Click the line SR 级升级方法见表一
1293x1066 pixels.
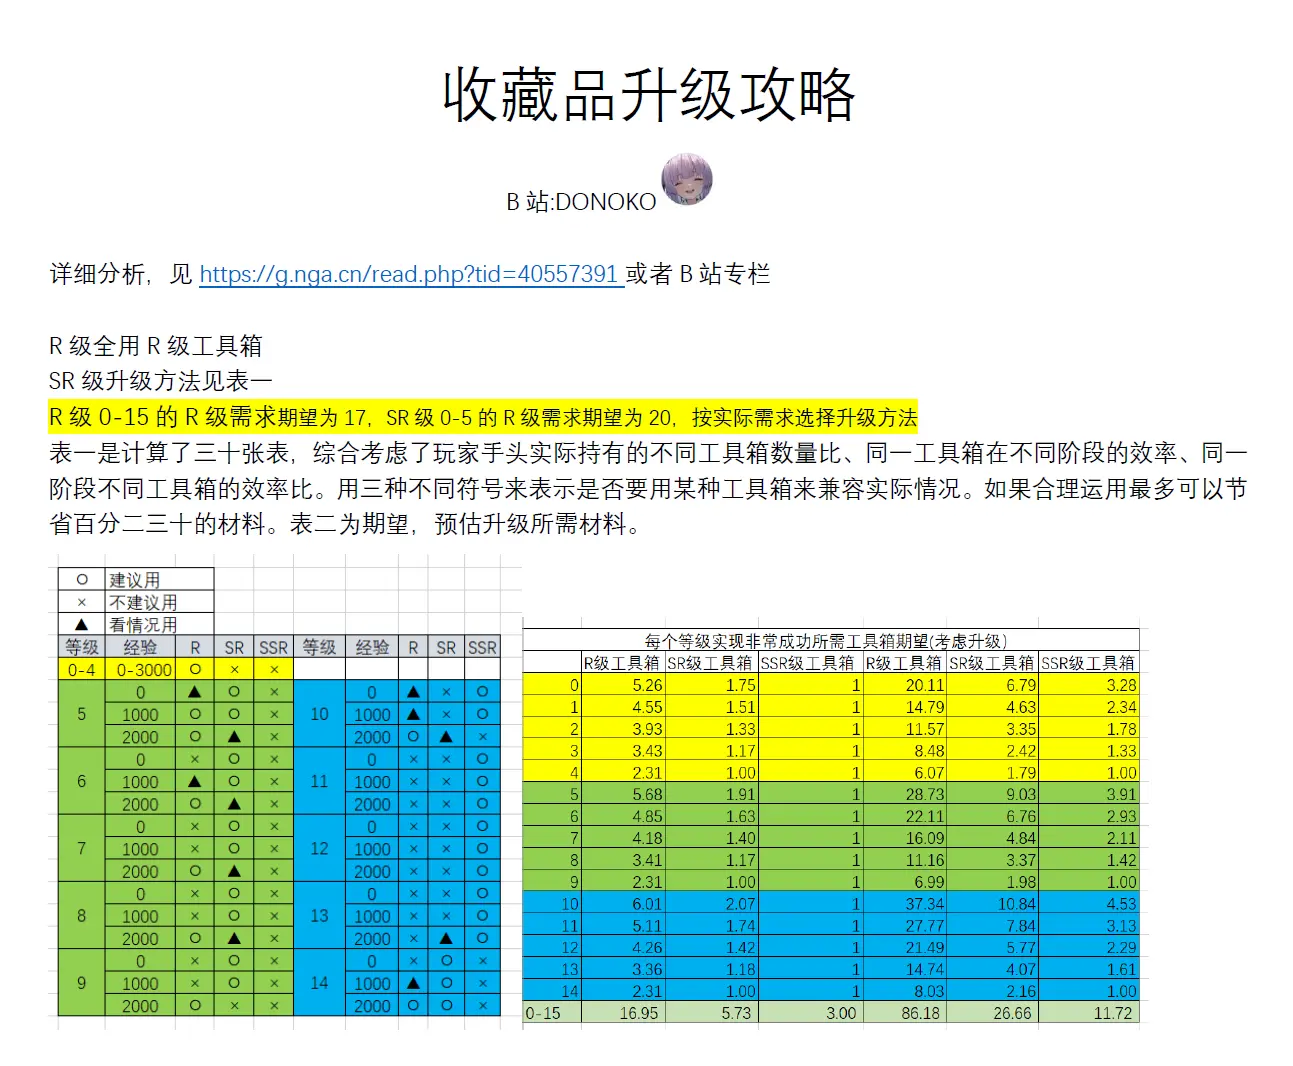coord(160,381)
